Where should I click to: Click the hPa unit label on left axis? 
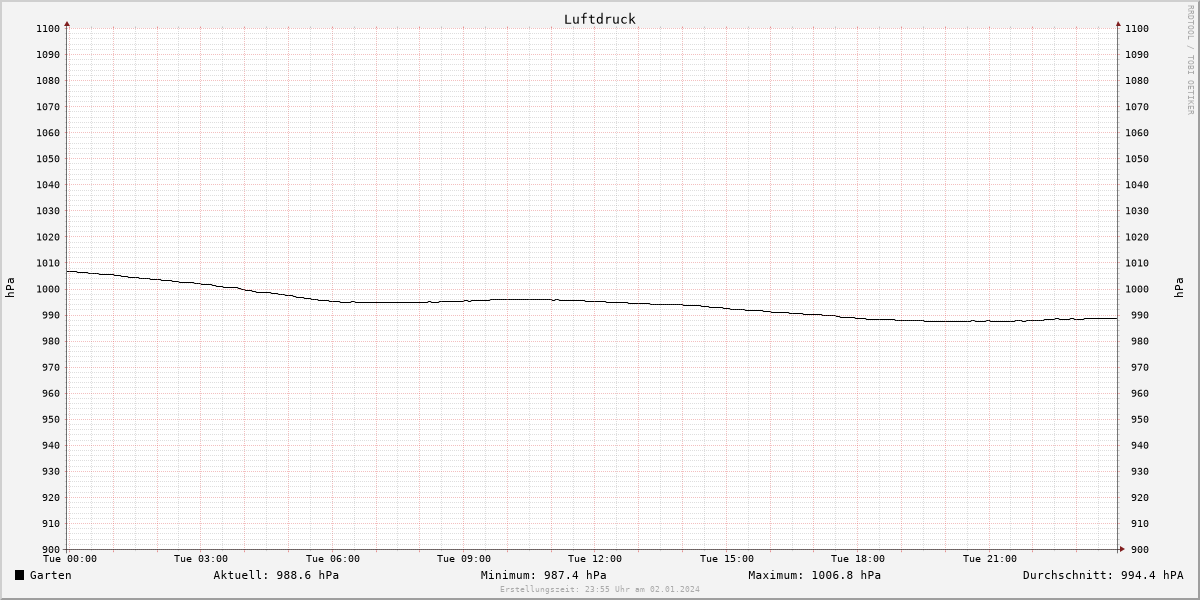[11, 288]
